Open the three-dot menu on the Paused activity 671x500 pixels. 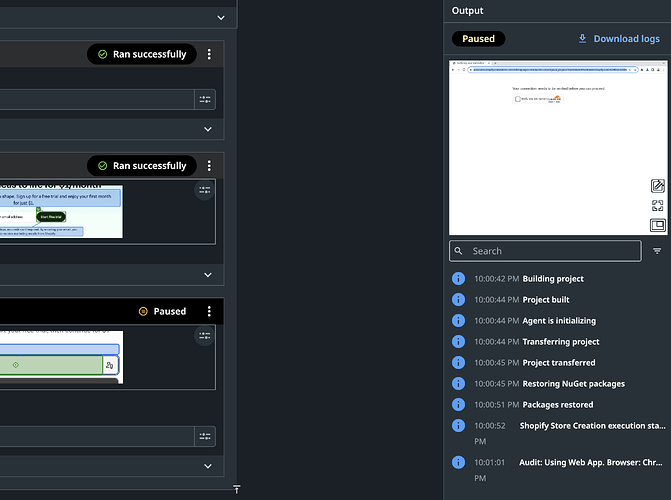209,311
